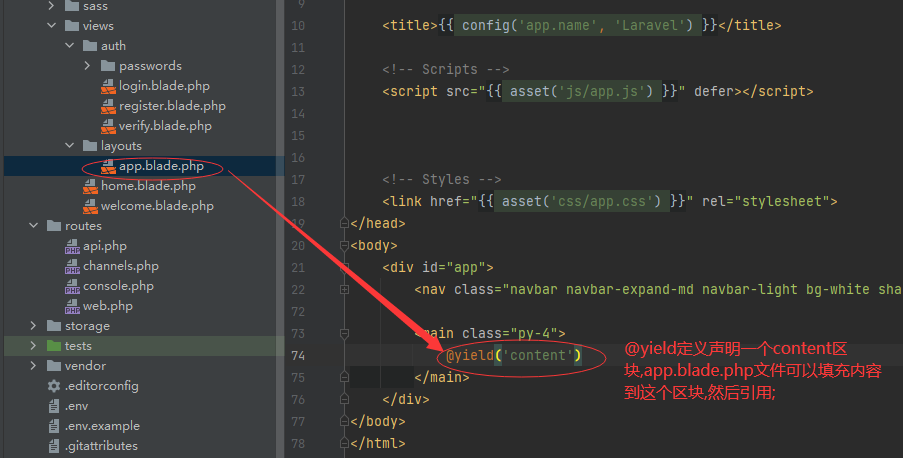Expand the folded nav block at line 22
Screen dimensions: 903x458
pyautogui.click(x=344, y=290)
